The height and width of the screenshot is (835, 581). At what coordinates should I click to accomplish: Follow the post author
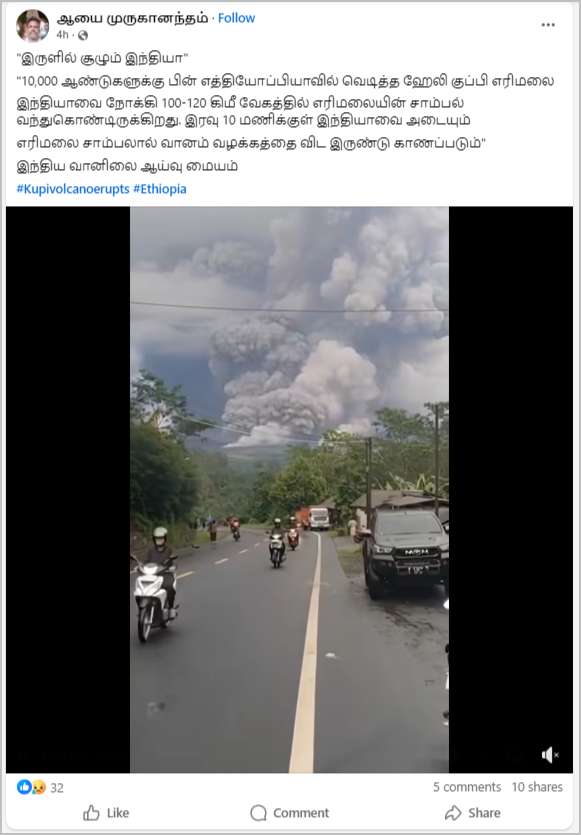[236, 18]
